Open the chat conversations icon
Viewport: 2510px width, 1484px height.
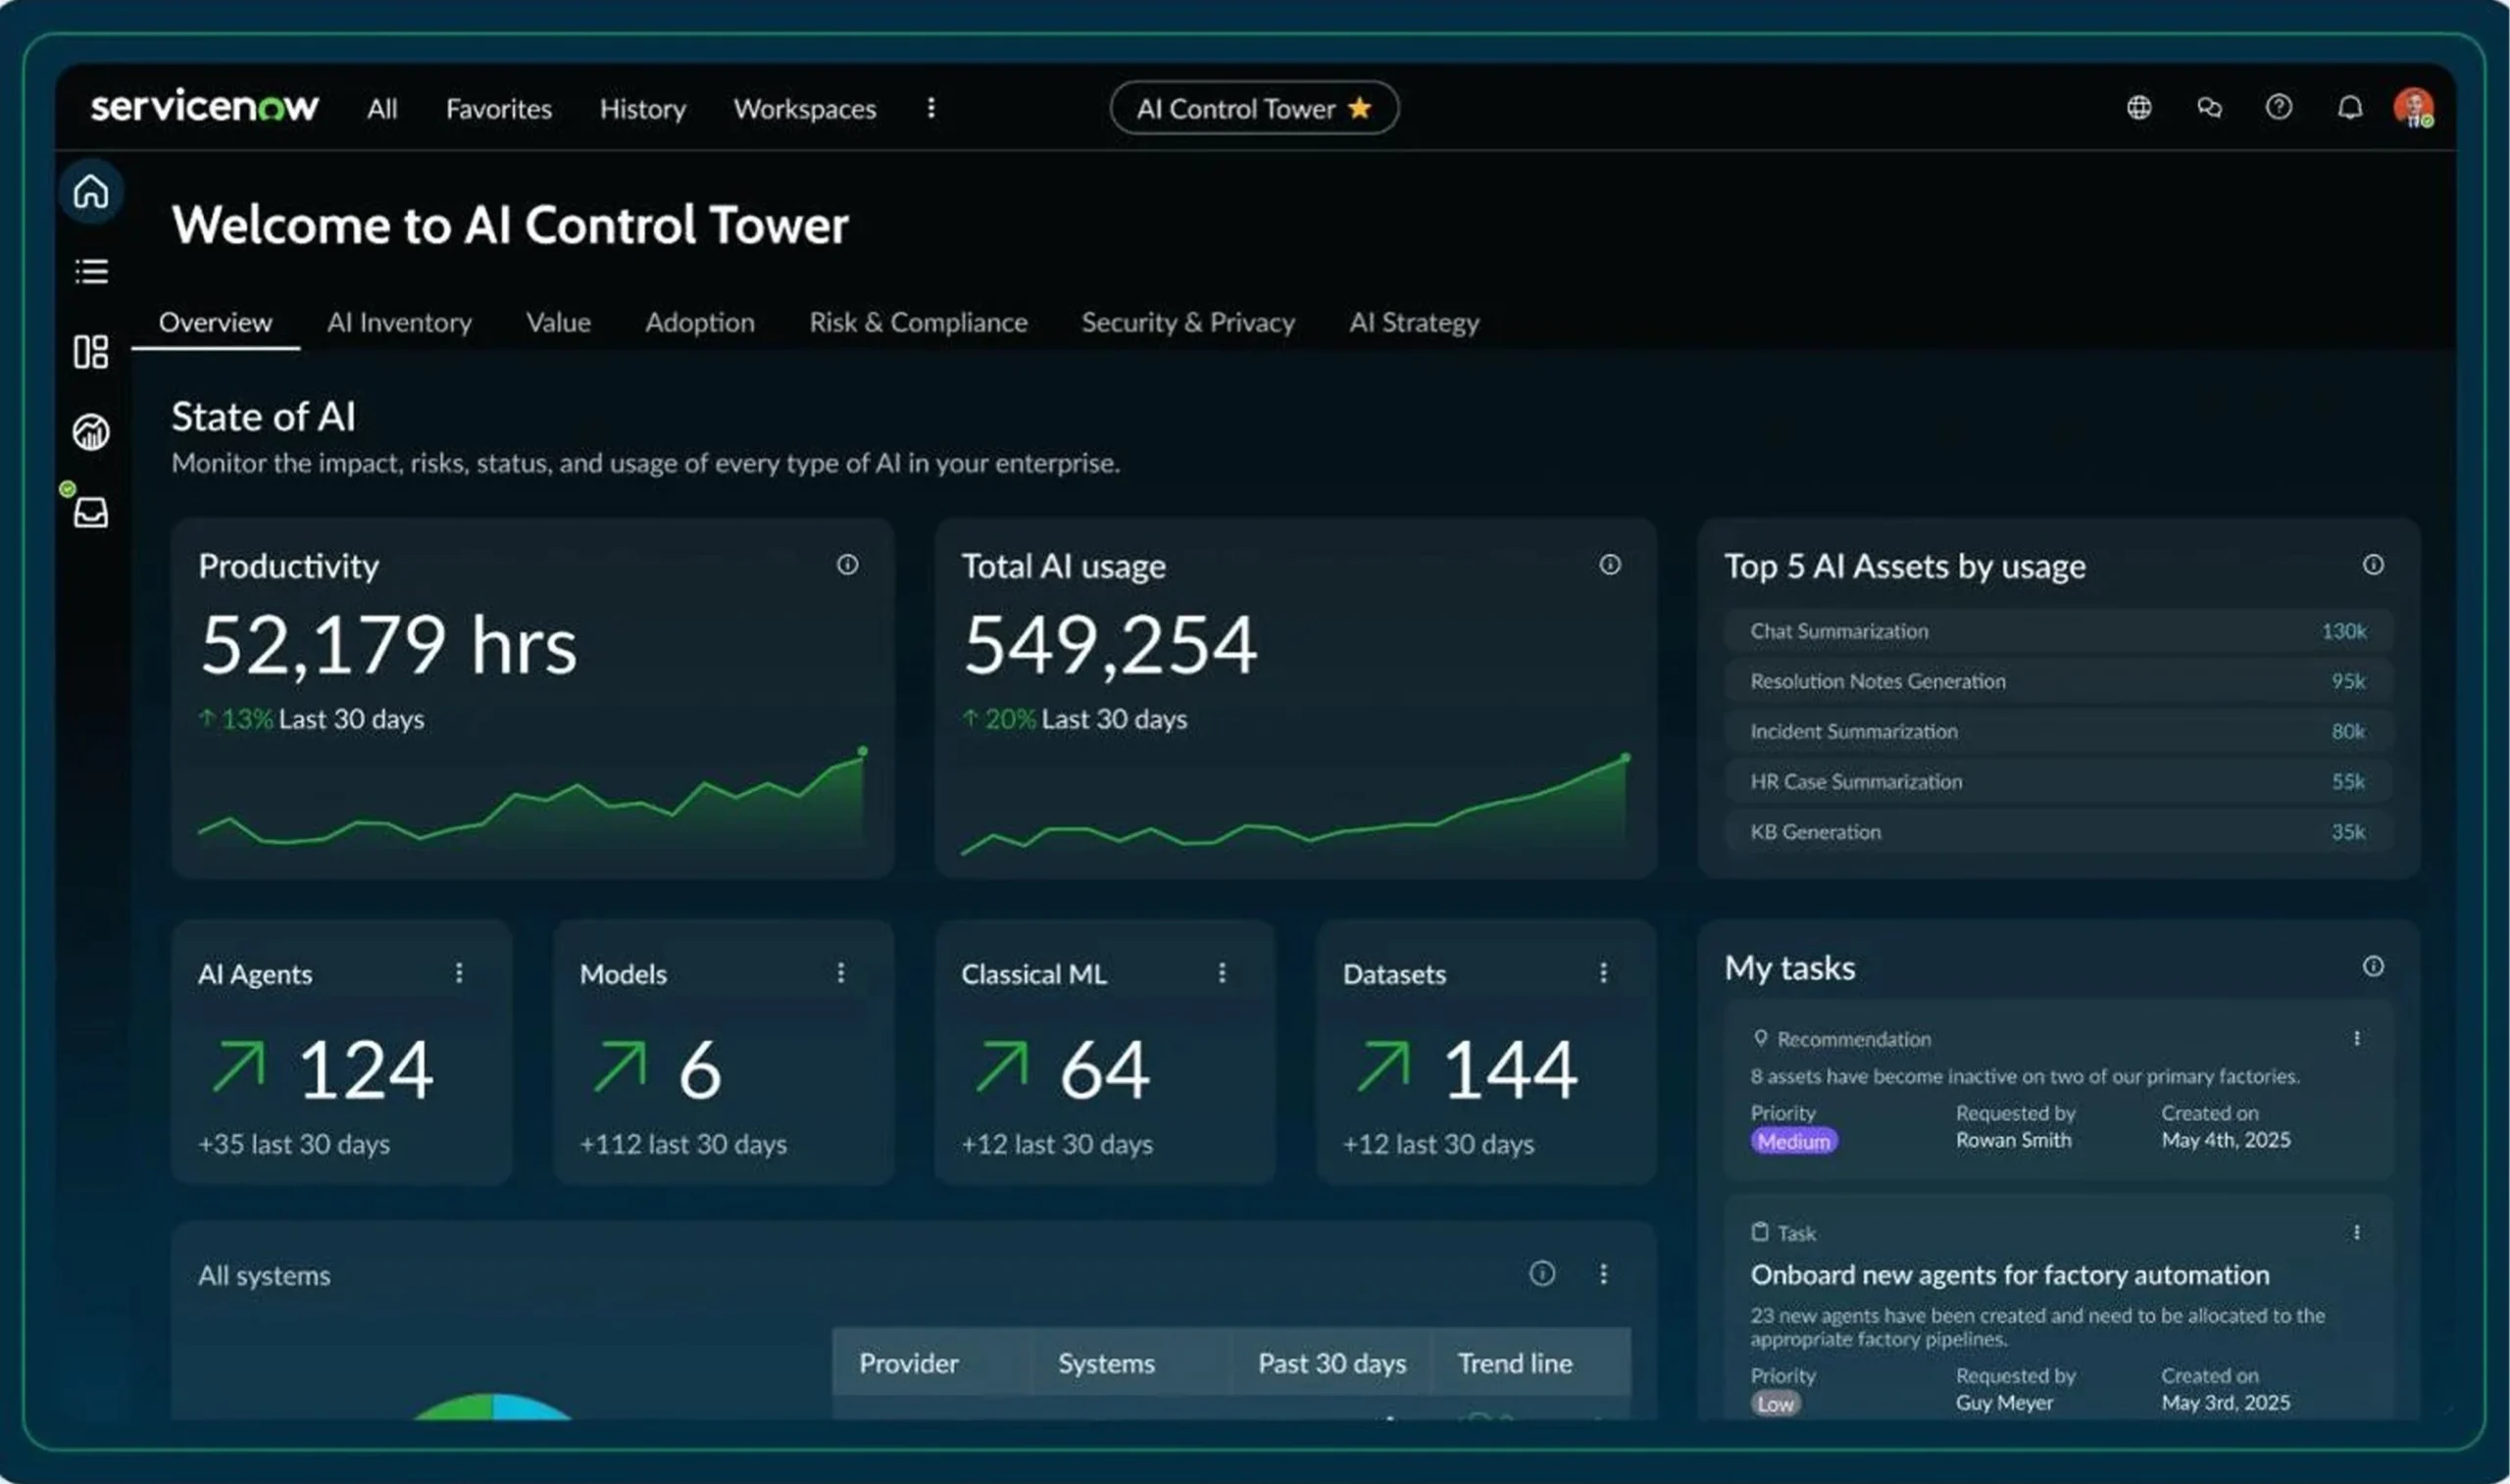point(2209,107)
